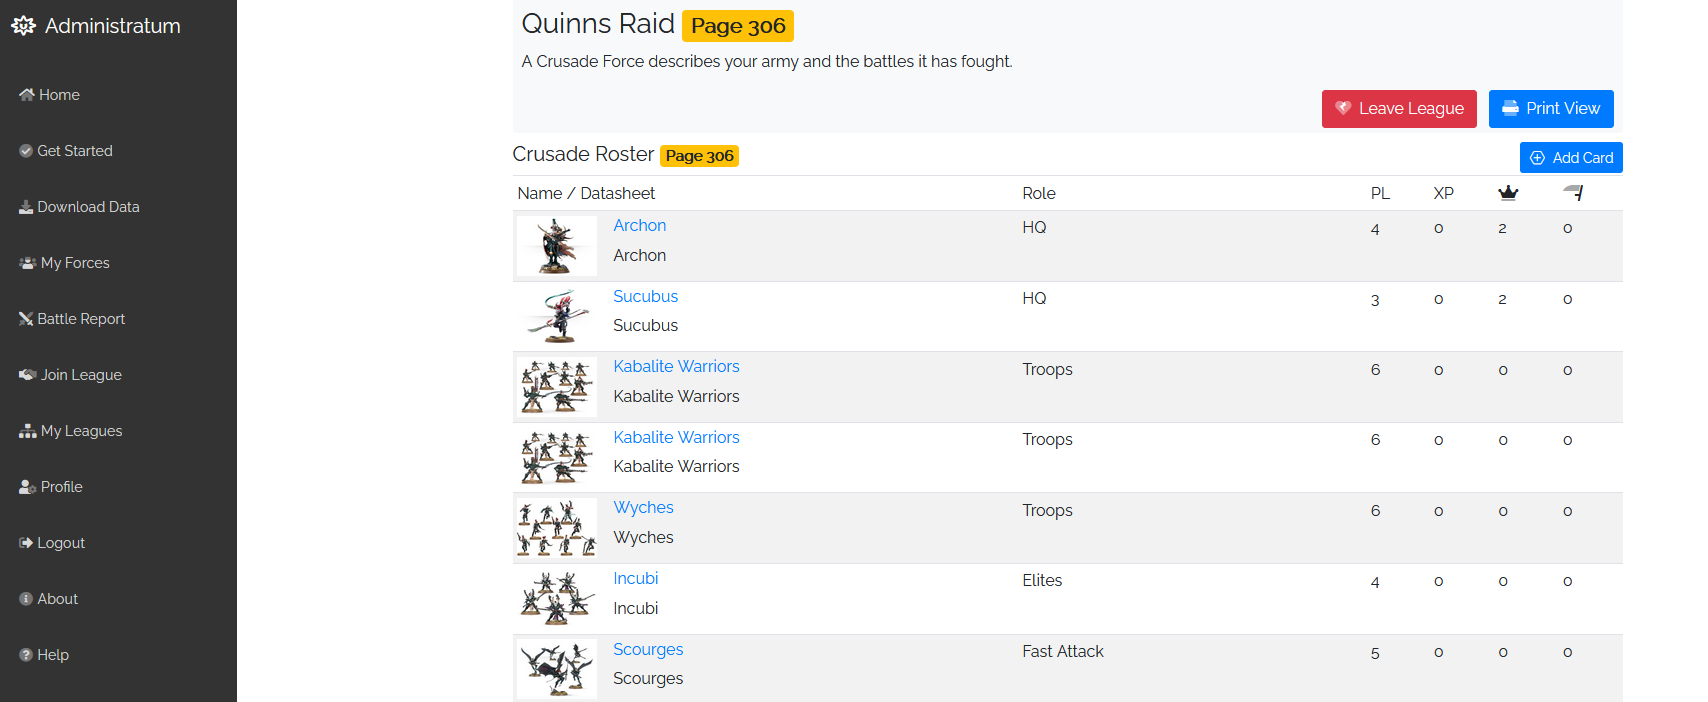Click the Administratum gear logo icon
This screenshot has width=1708, height=702.
tap(23, 26)
